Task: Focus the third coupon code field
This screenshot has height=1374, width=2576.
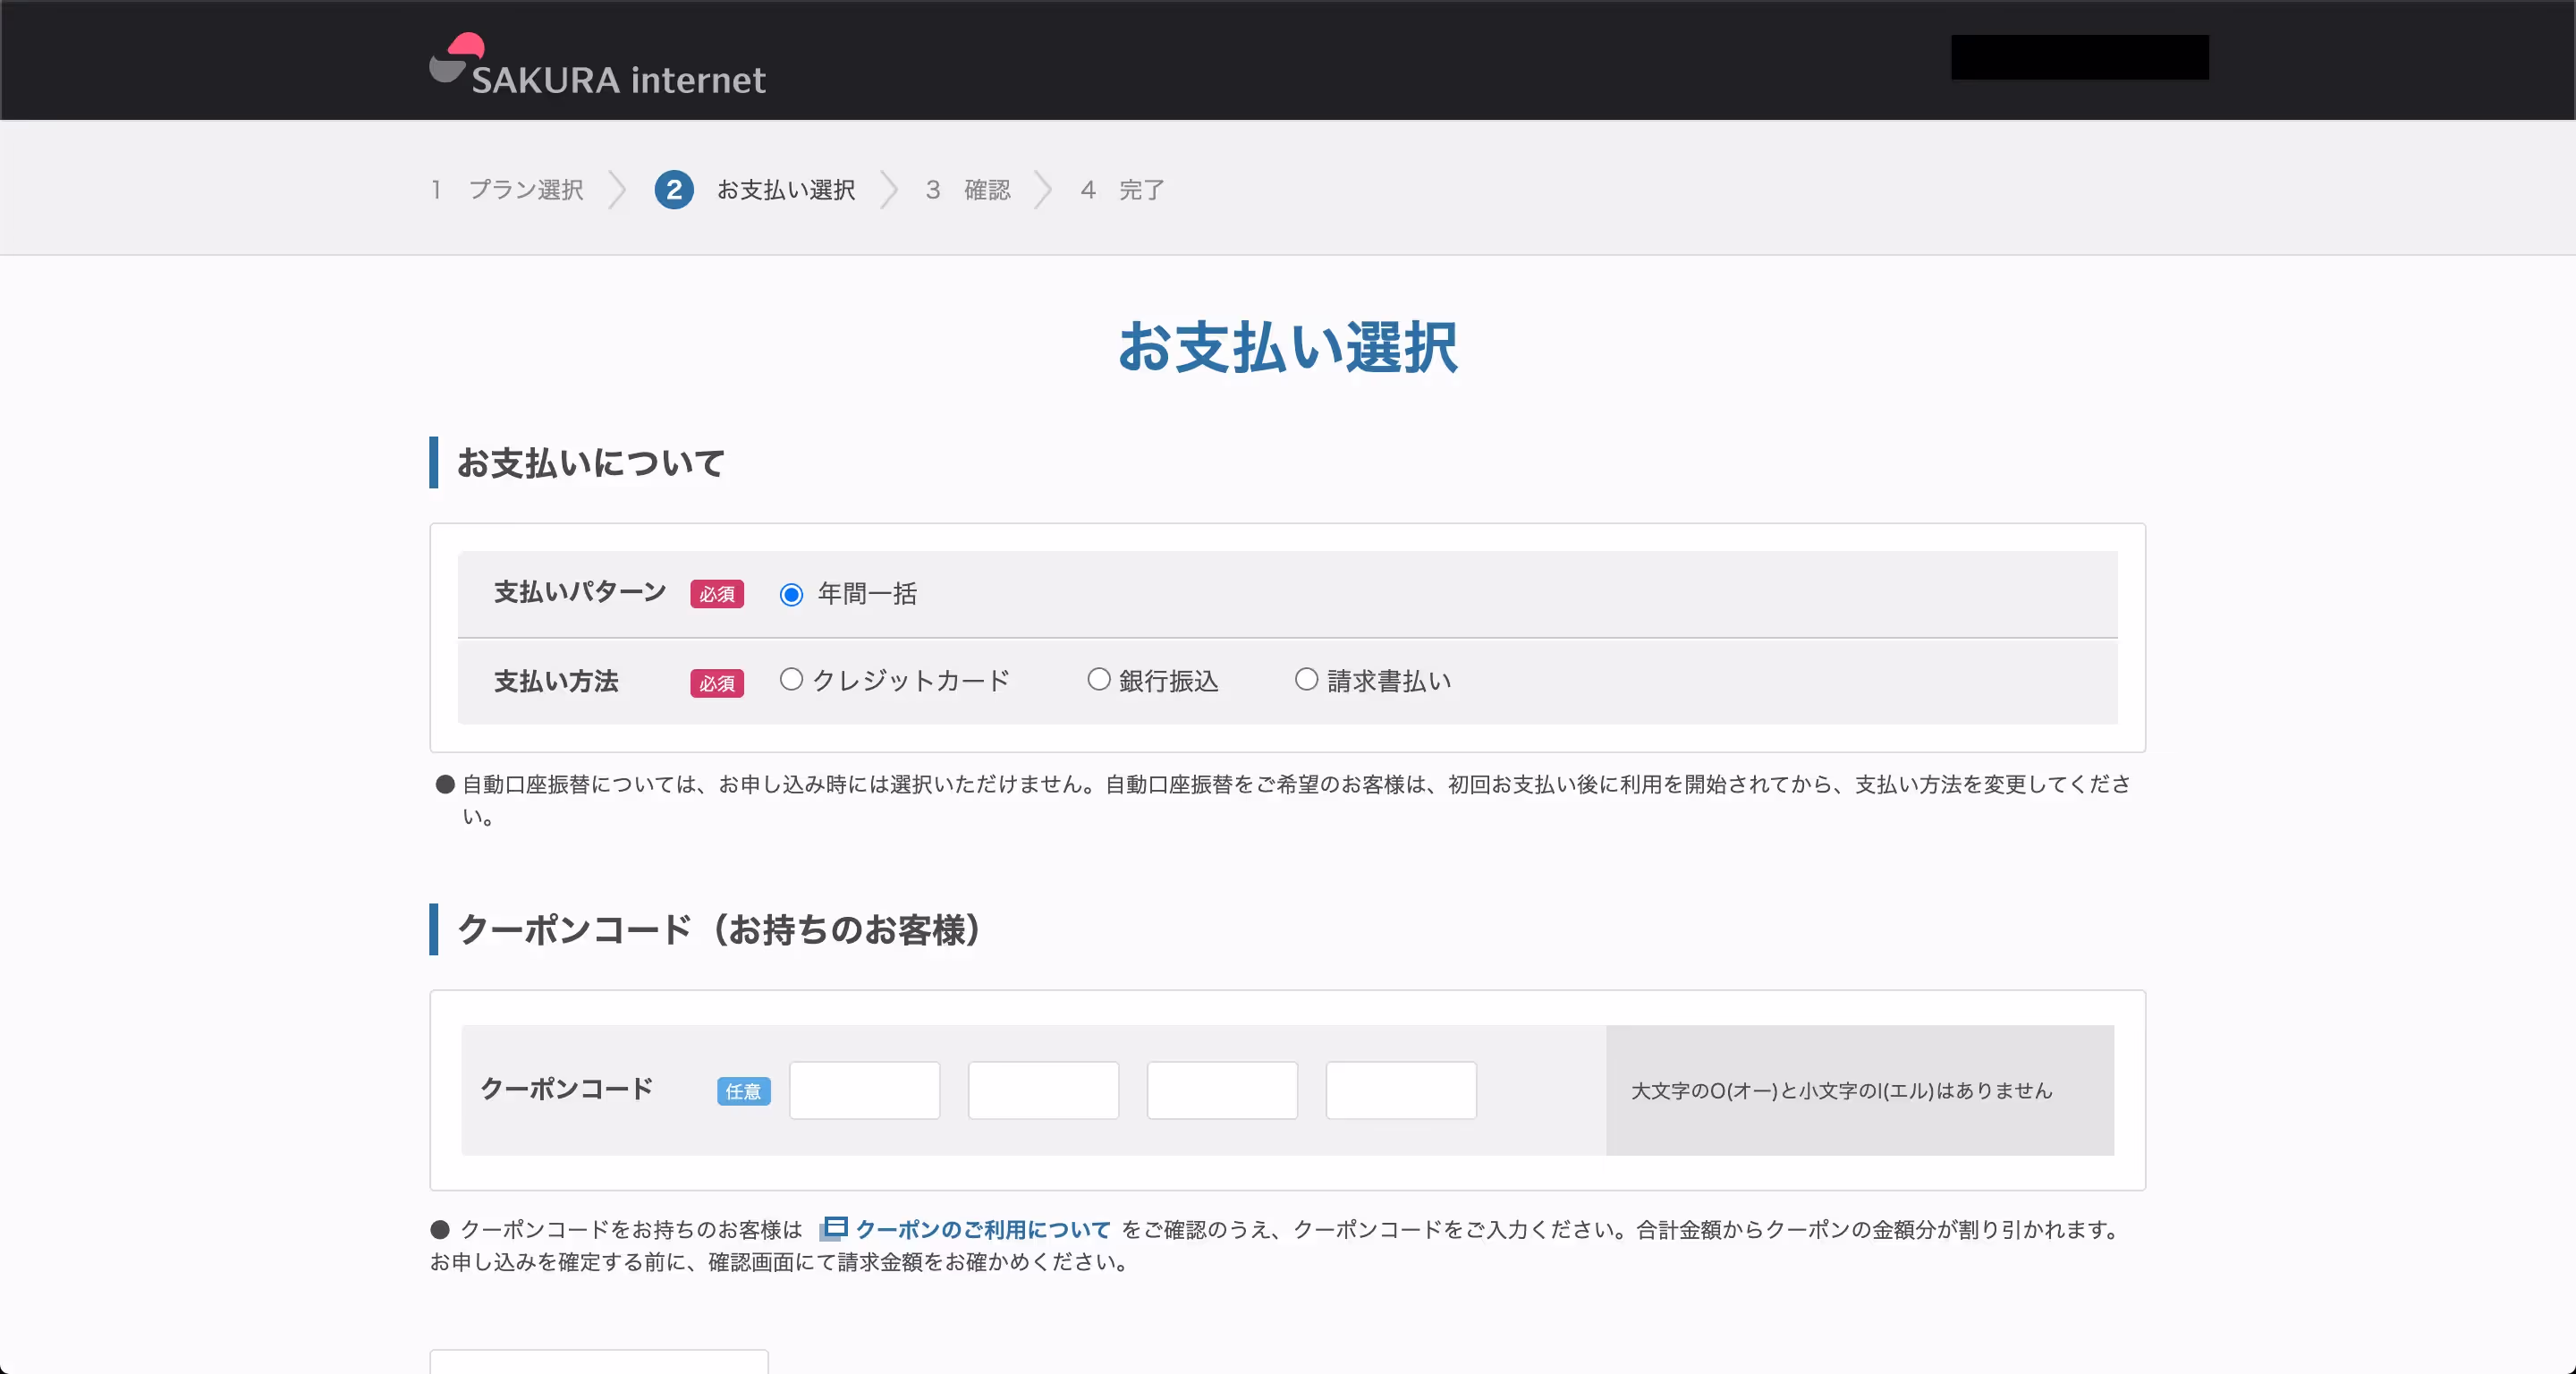Action: pos(1222,1090)
